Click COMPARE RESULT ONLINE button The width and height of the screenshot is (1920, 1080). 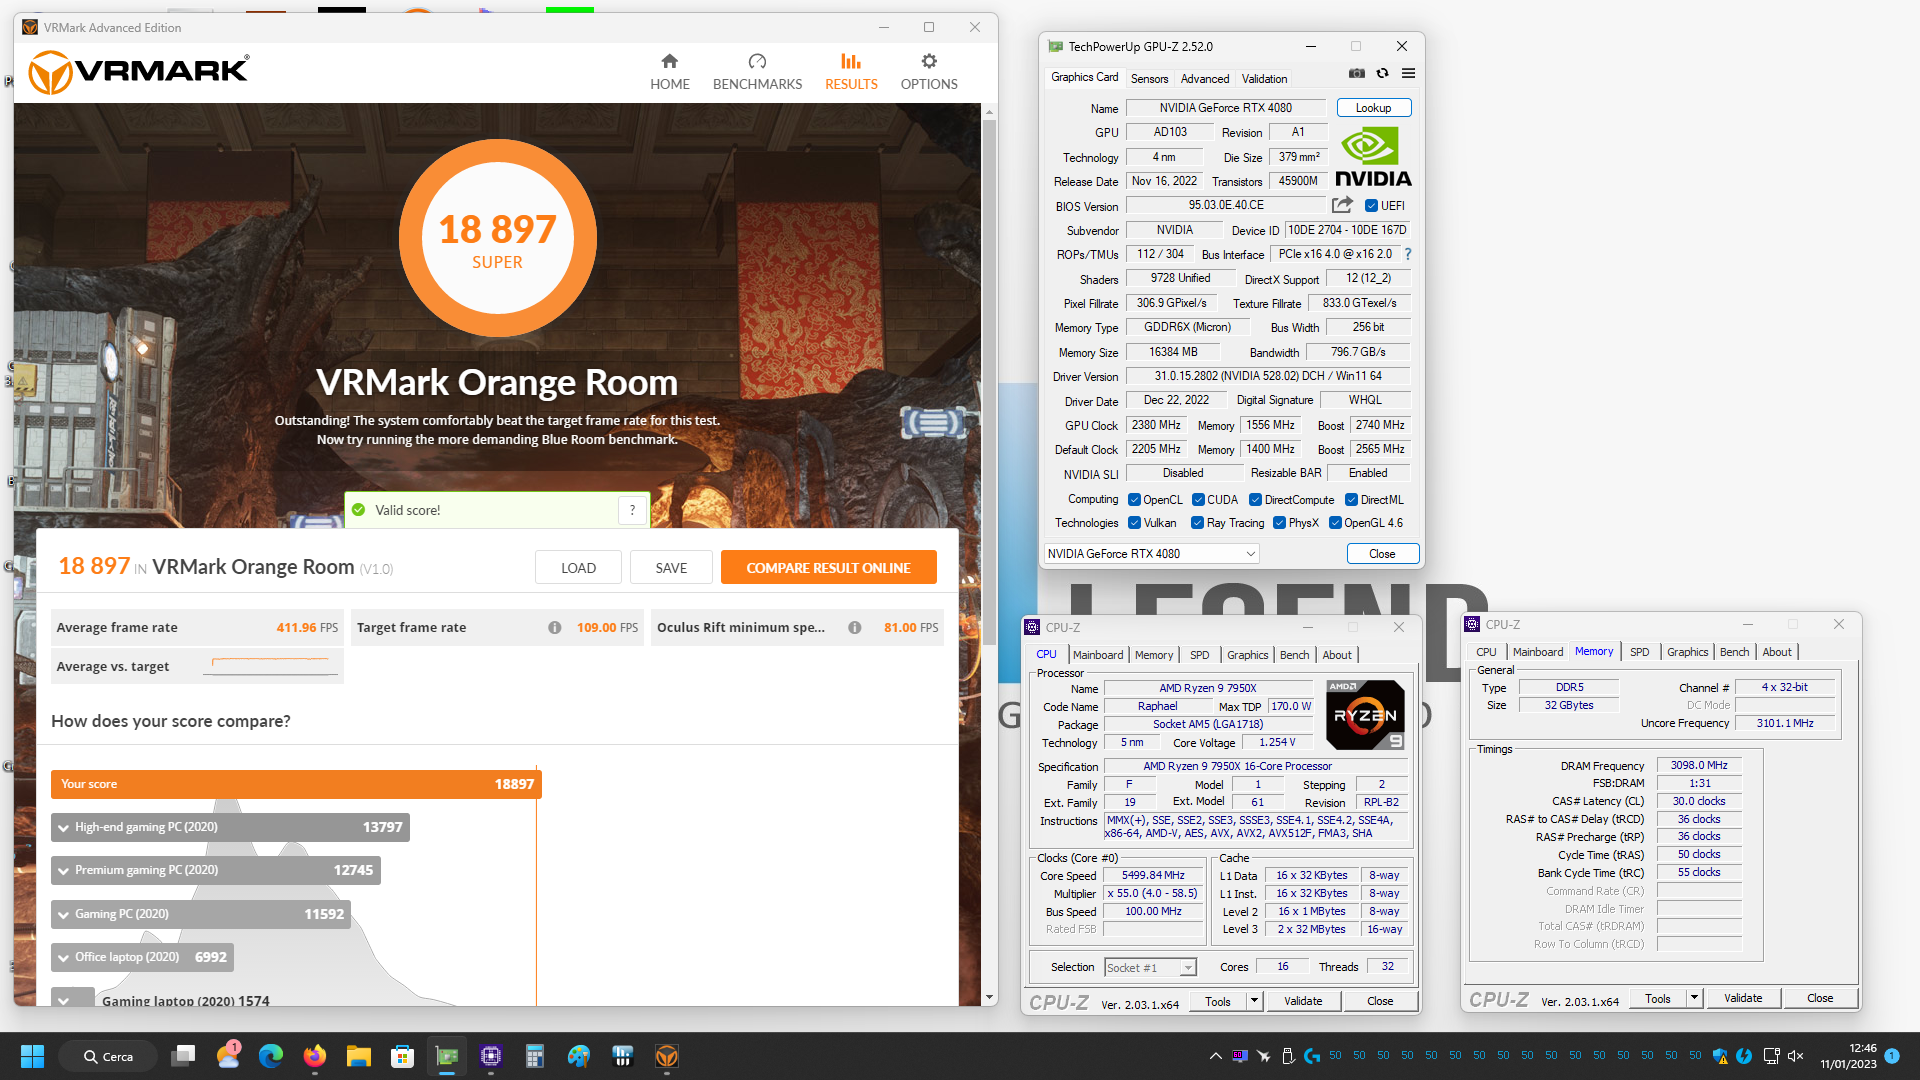click(828, 568)
